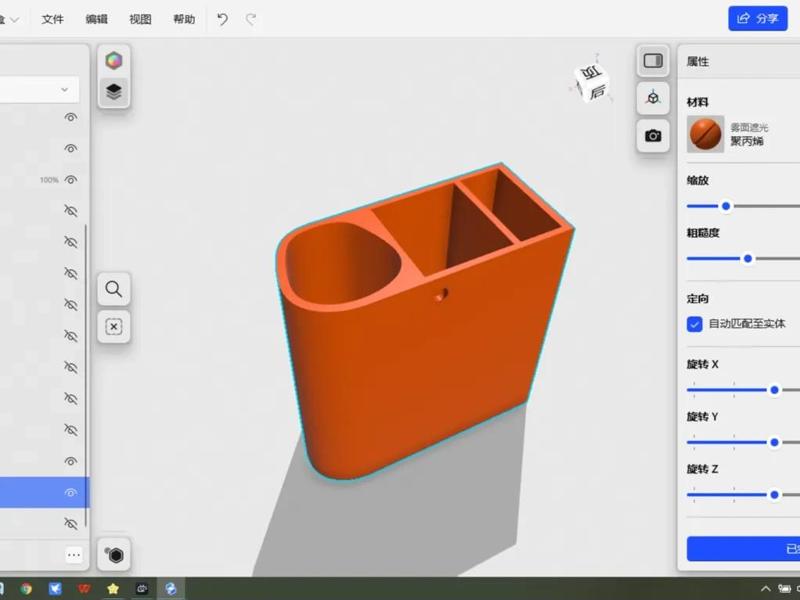Undo the last action
Screen dimensions: 800x600
[222, 19]
